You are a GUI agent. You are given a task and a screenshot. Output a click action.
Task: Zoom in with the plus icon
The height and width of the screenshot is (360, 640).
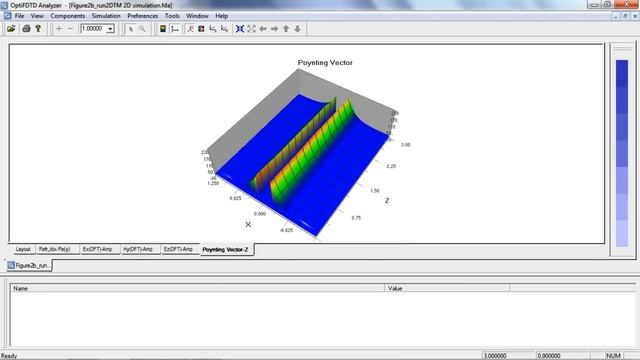[x=59, y=29]
